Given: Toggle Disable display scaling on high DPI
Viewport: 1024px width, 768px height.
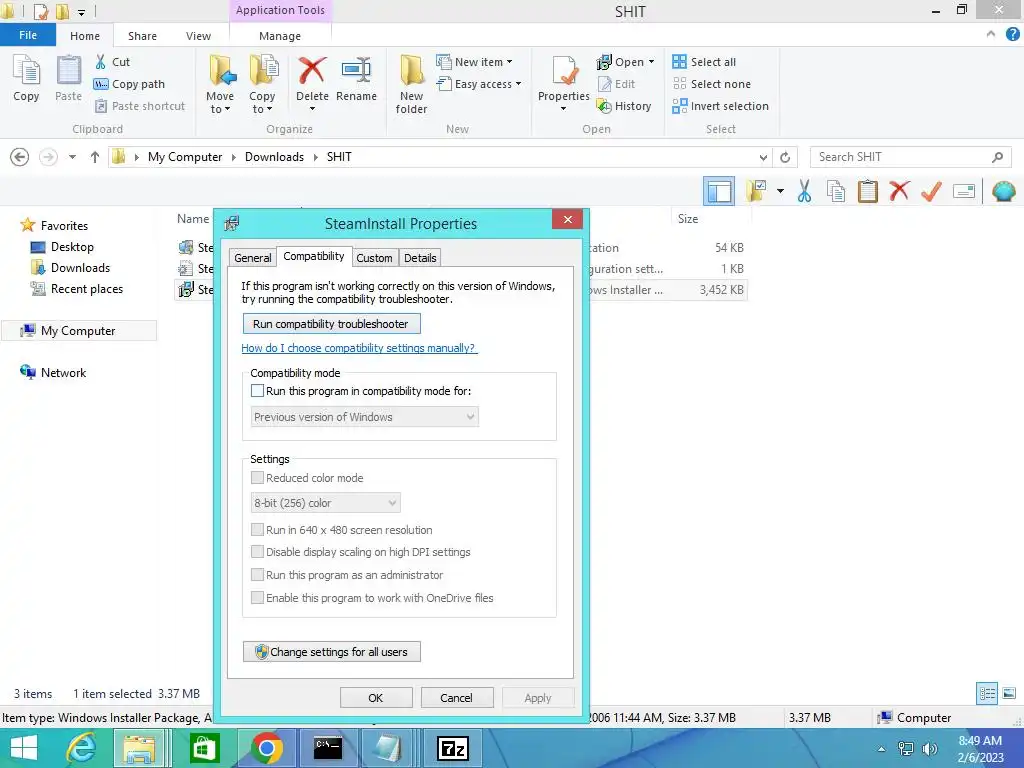Looking at the screenshot, I should click(257, 552).
